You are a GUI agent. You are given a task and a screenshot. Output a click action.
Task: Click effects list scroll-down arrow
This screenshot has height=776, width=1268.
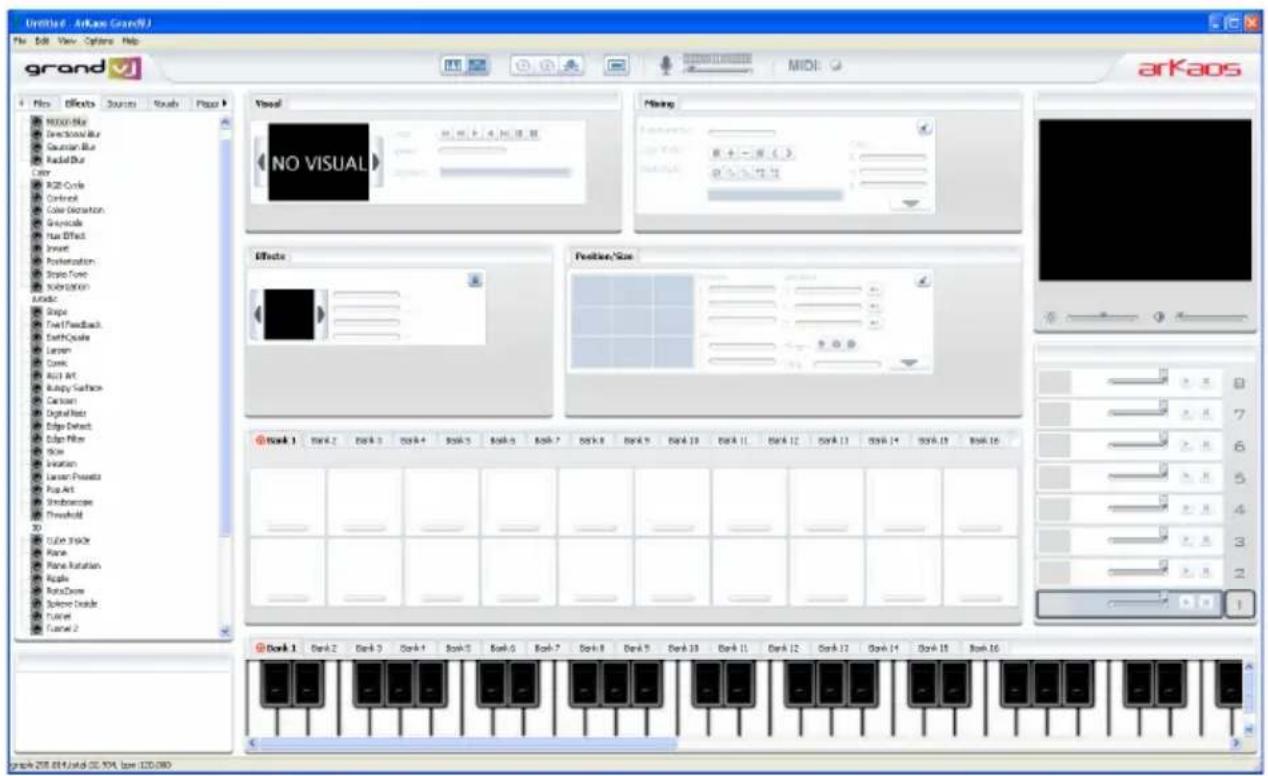pos(224,632)
